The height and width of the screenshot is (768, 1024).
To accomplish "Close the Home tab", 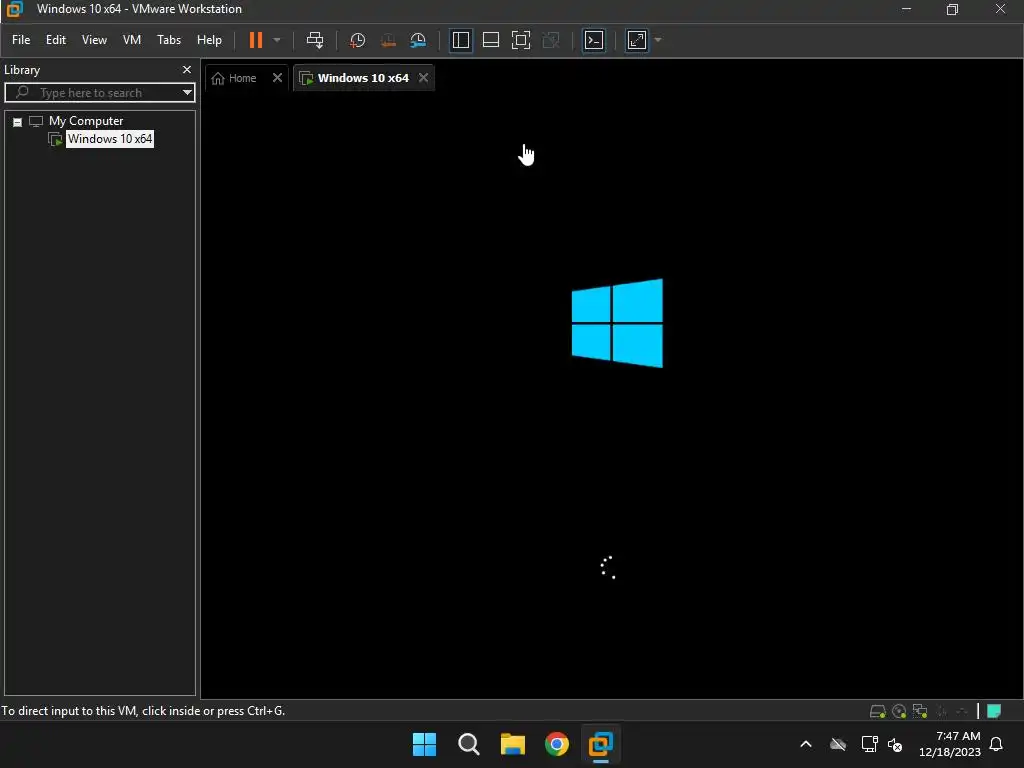I will [277, 78].
